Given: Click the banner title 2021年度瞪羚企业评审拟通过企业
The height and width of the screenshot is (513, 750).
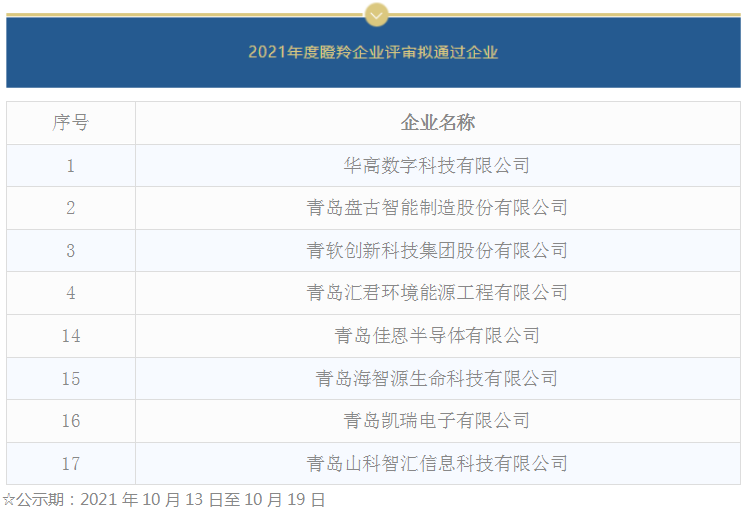Looking at the screenshot, I should (373, 52).
